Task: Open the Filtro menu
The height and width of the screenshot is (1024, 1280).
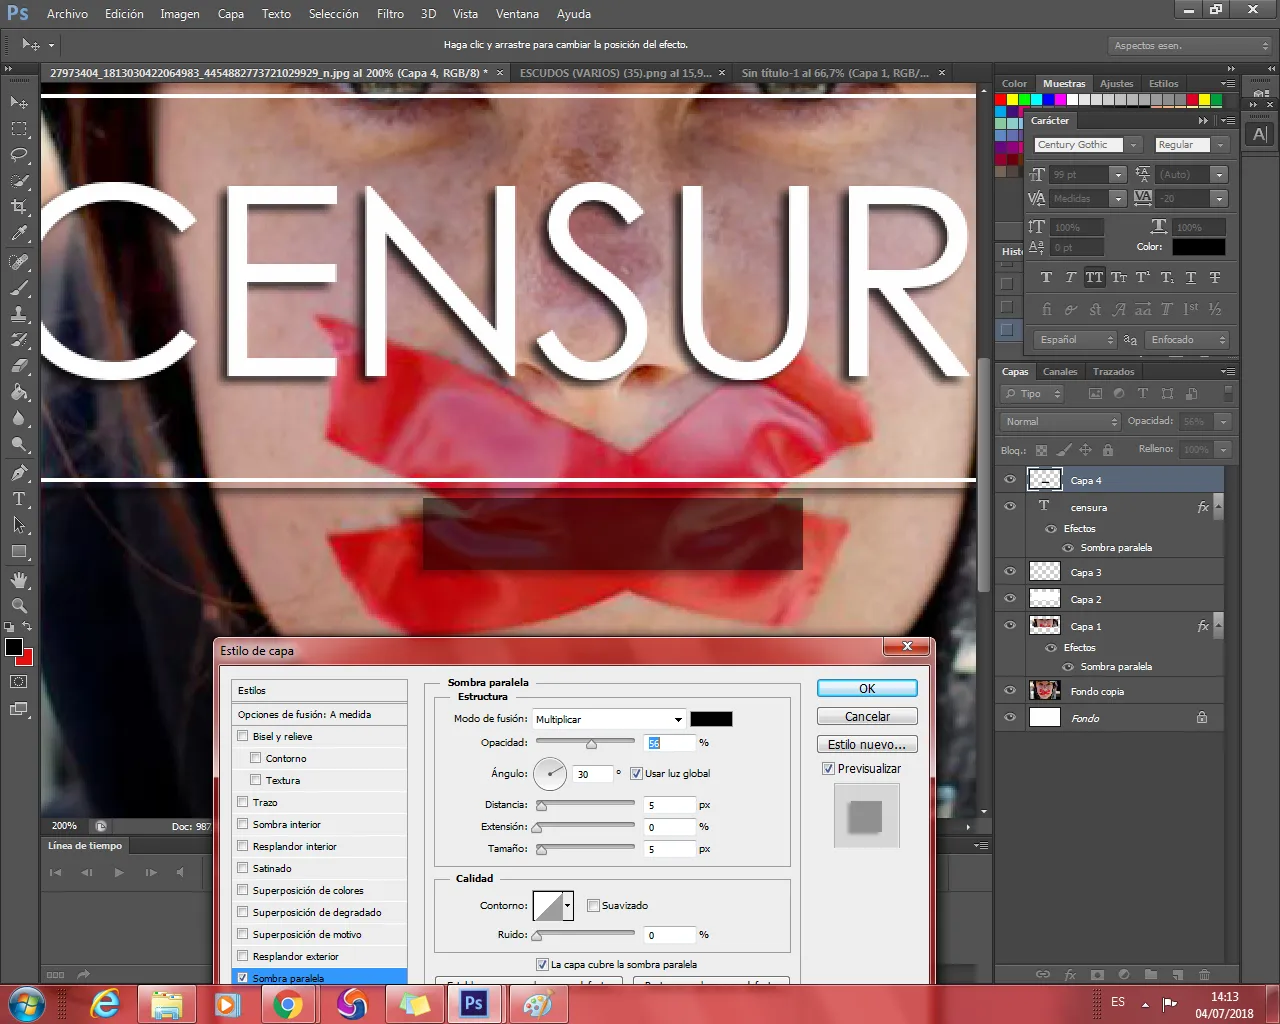Action: [x=390, y=14]
